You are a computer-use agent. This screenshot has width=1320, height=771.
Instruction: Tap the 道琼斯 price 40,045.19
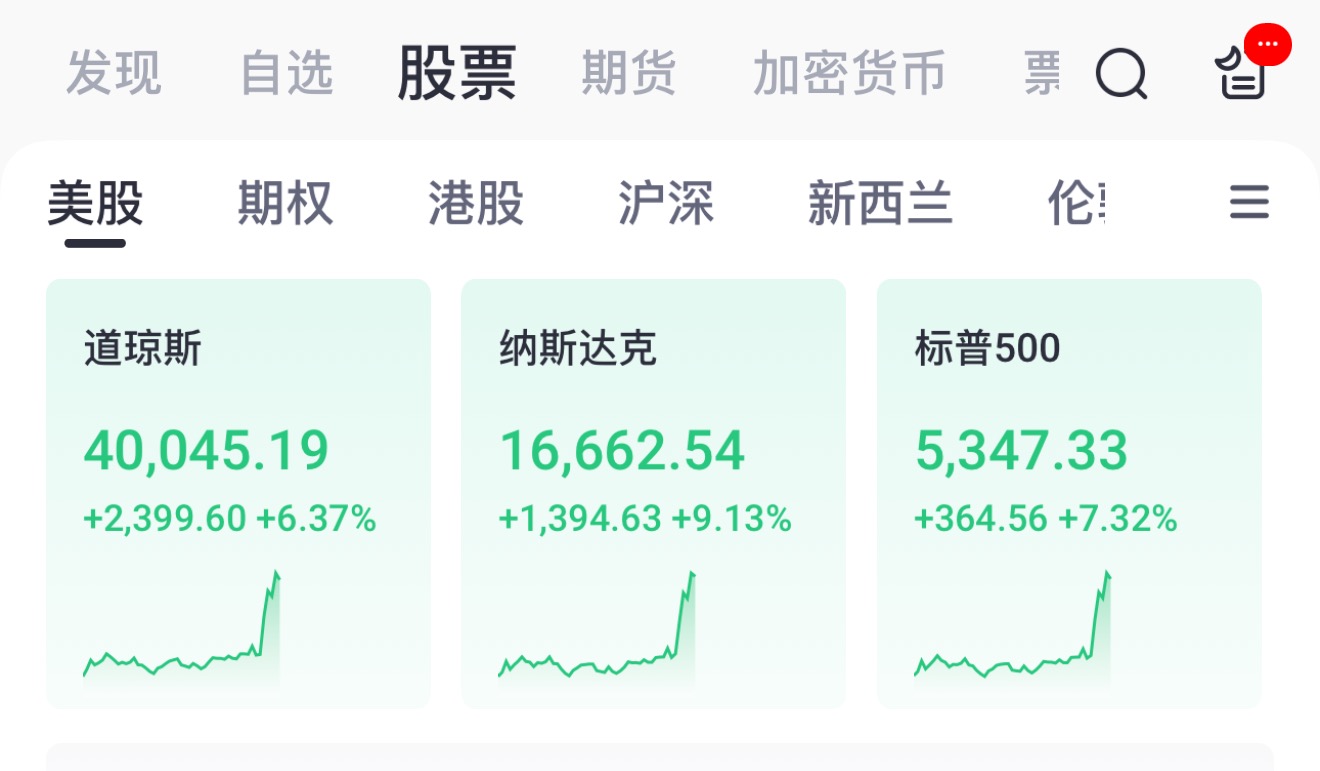pyautogui.click(x=206, y=450)
